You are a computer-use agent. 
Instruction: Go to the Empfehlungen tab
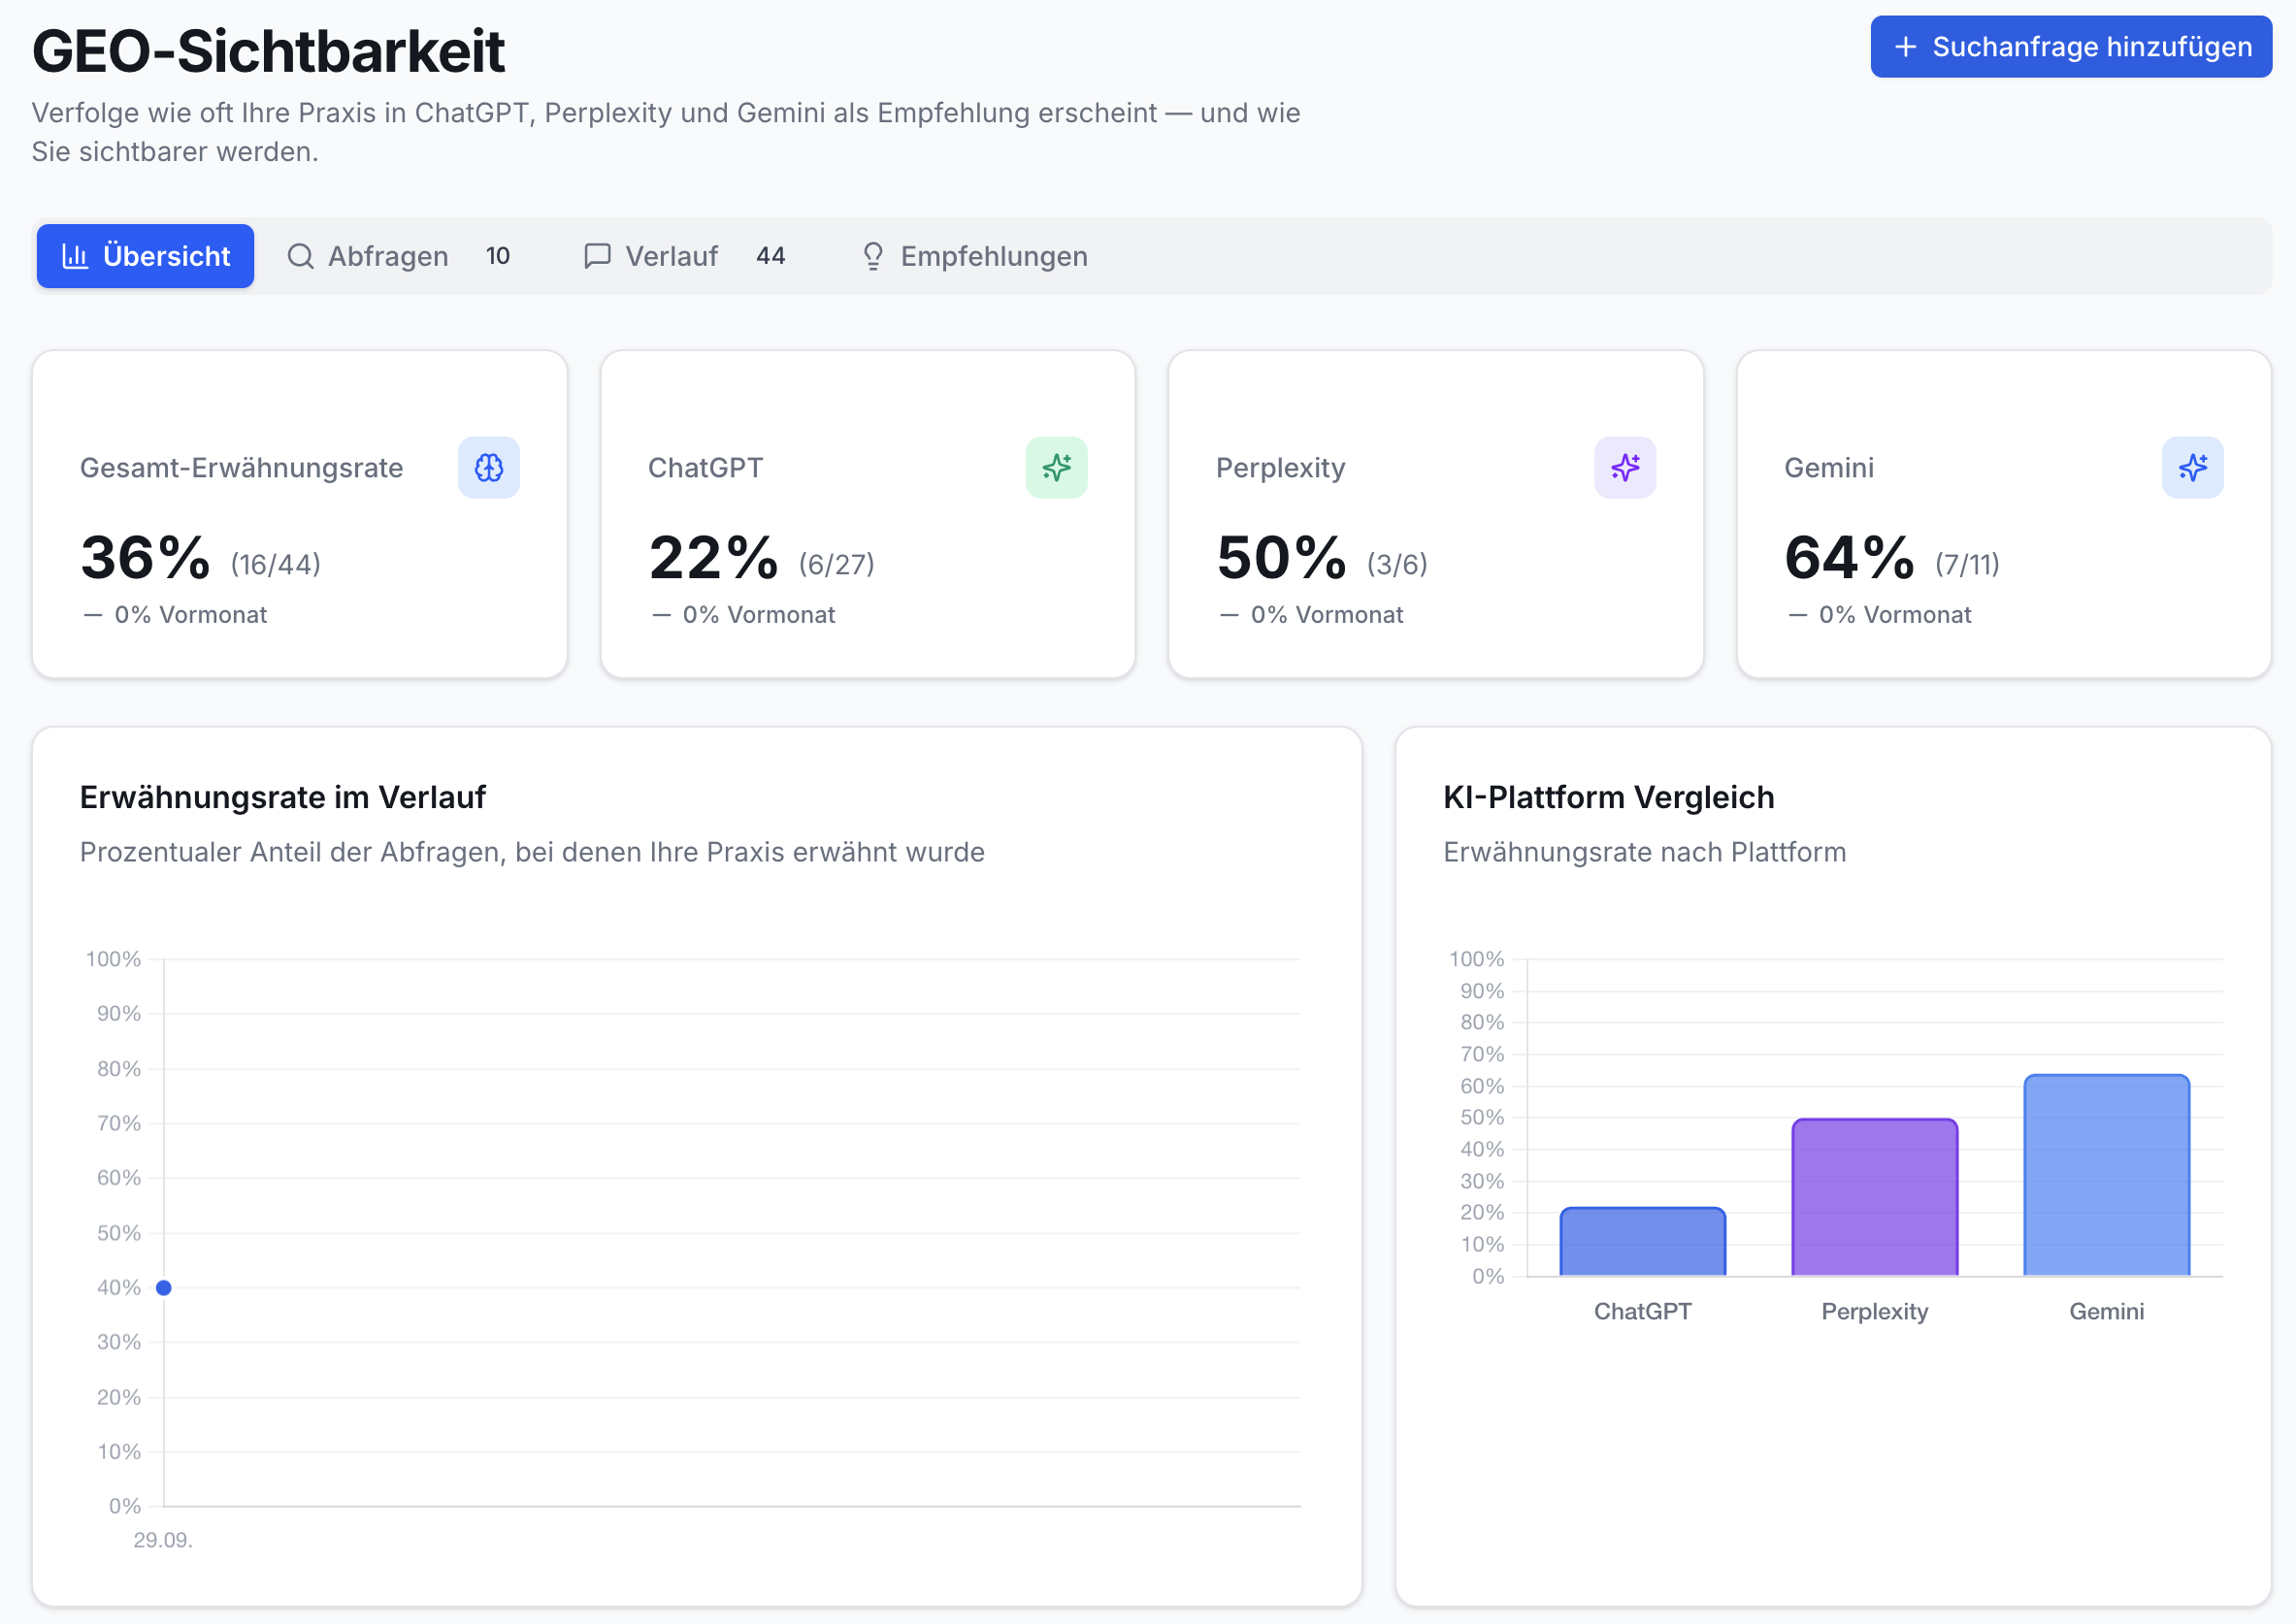coord(975,256)
